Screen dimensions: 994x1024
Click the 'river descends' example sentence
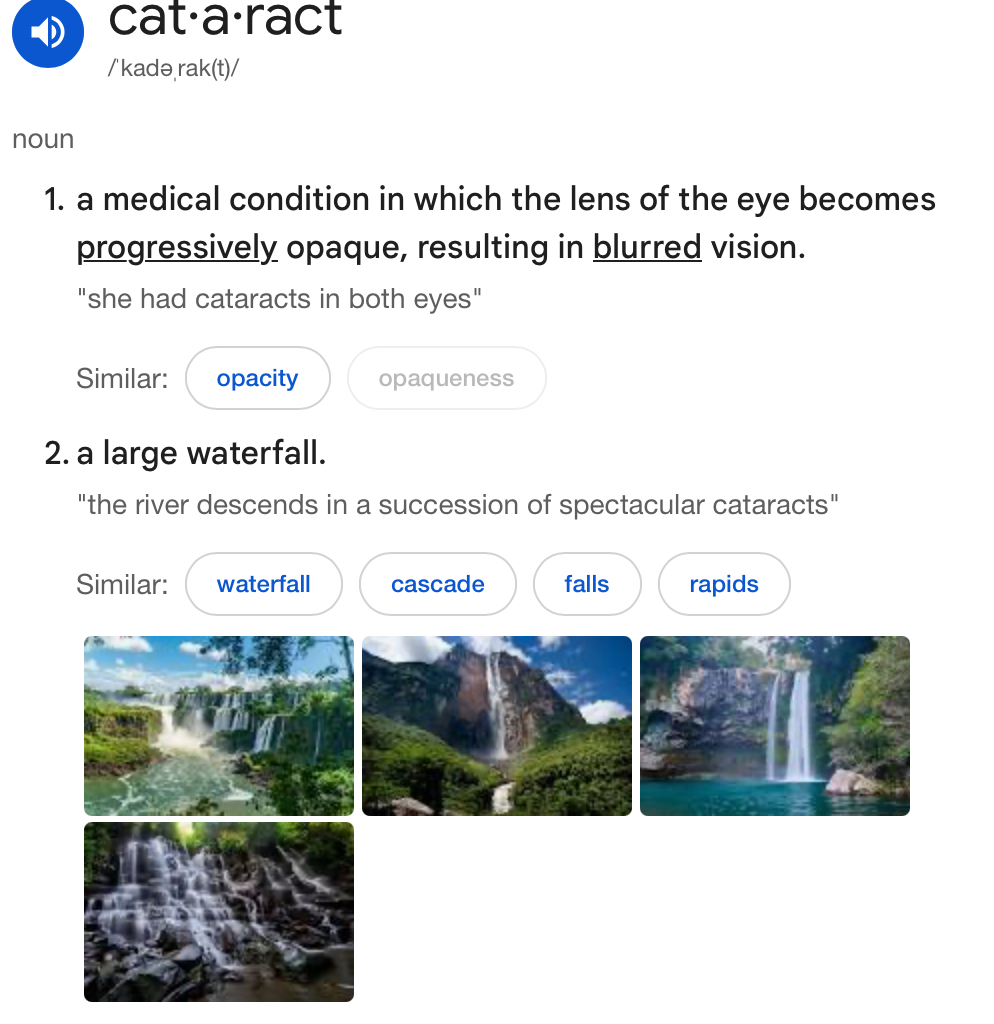[457, 505]
